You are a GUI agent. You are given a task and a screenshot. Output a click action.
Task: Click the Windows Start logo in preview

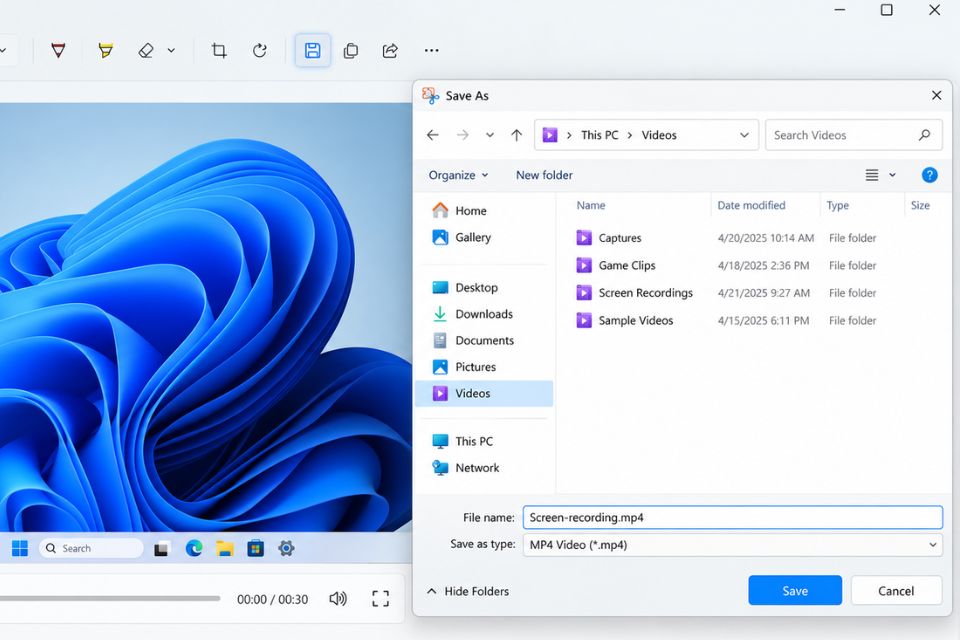point(20,548)
